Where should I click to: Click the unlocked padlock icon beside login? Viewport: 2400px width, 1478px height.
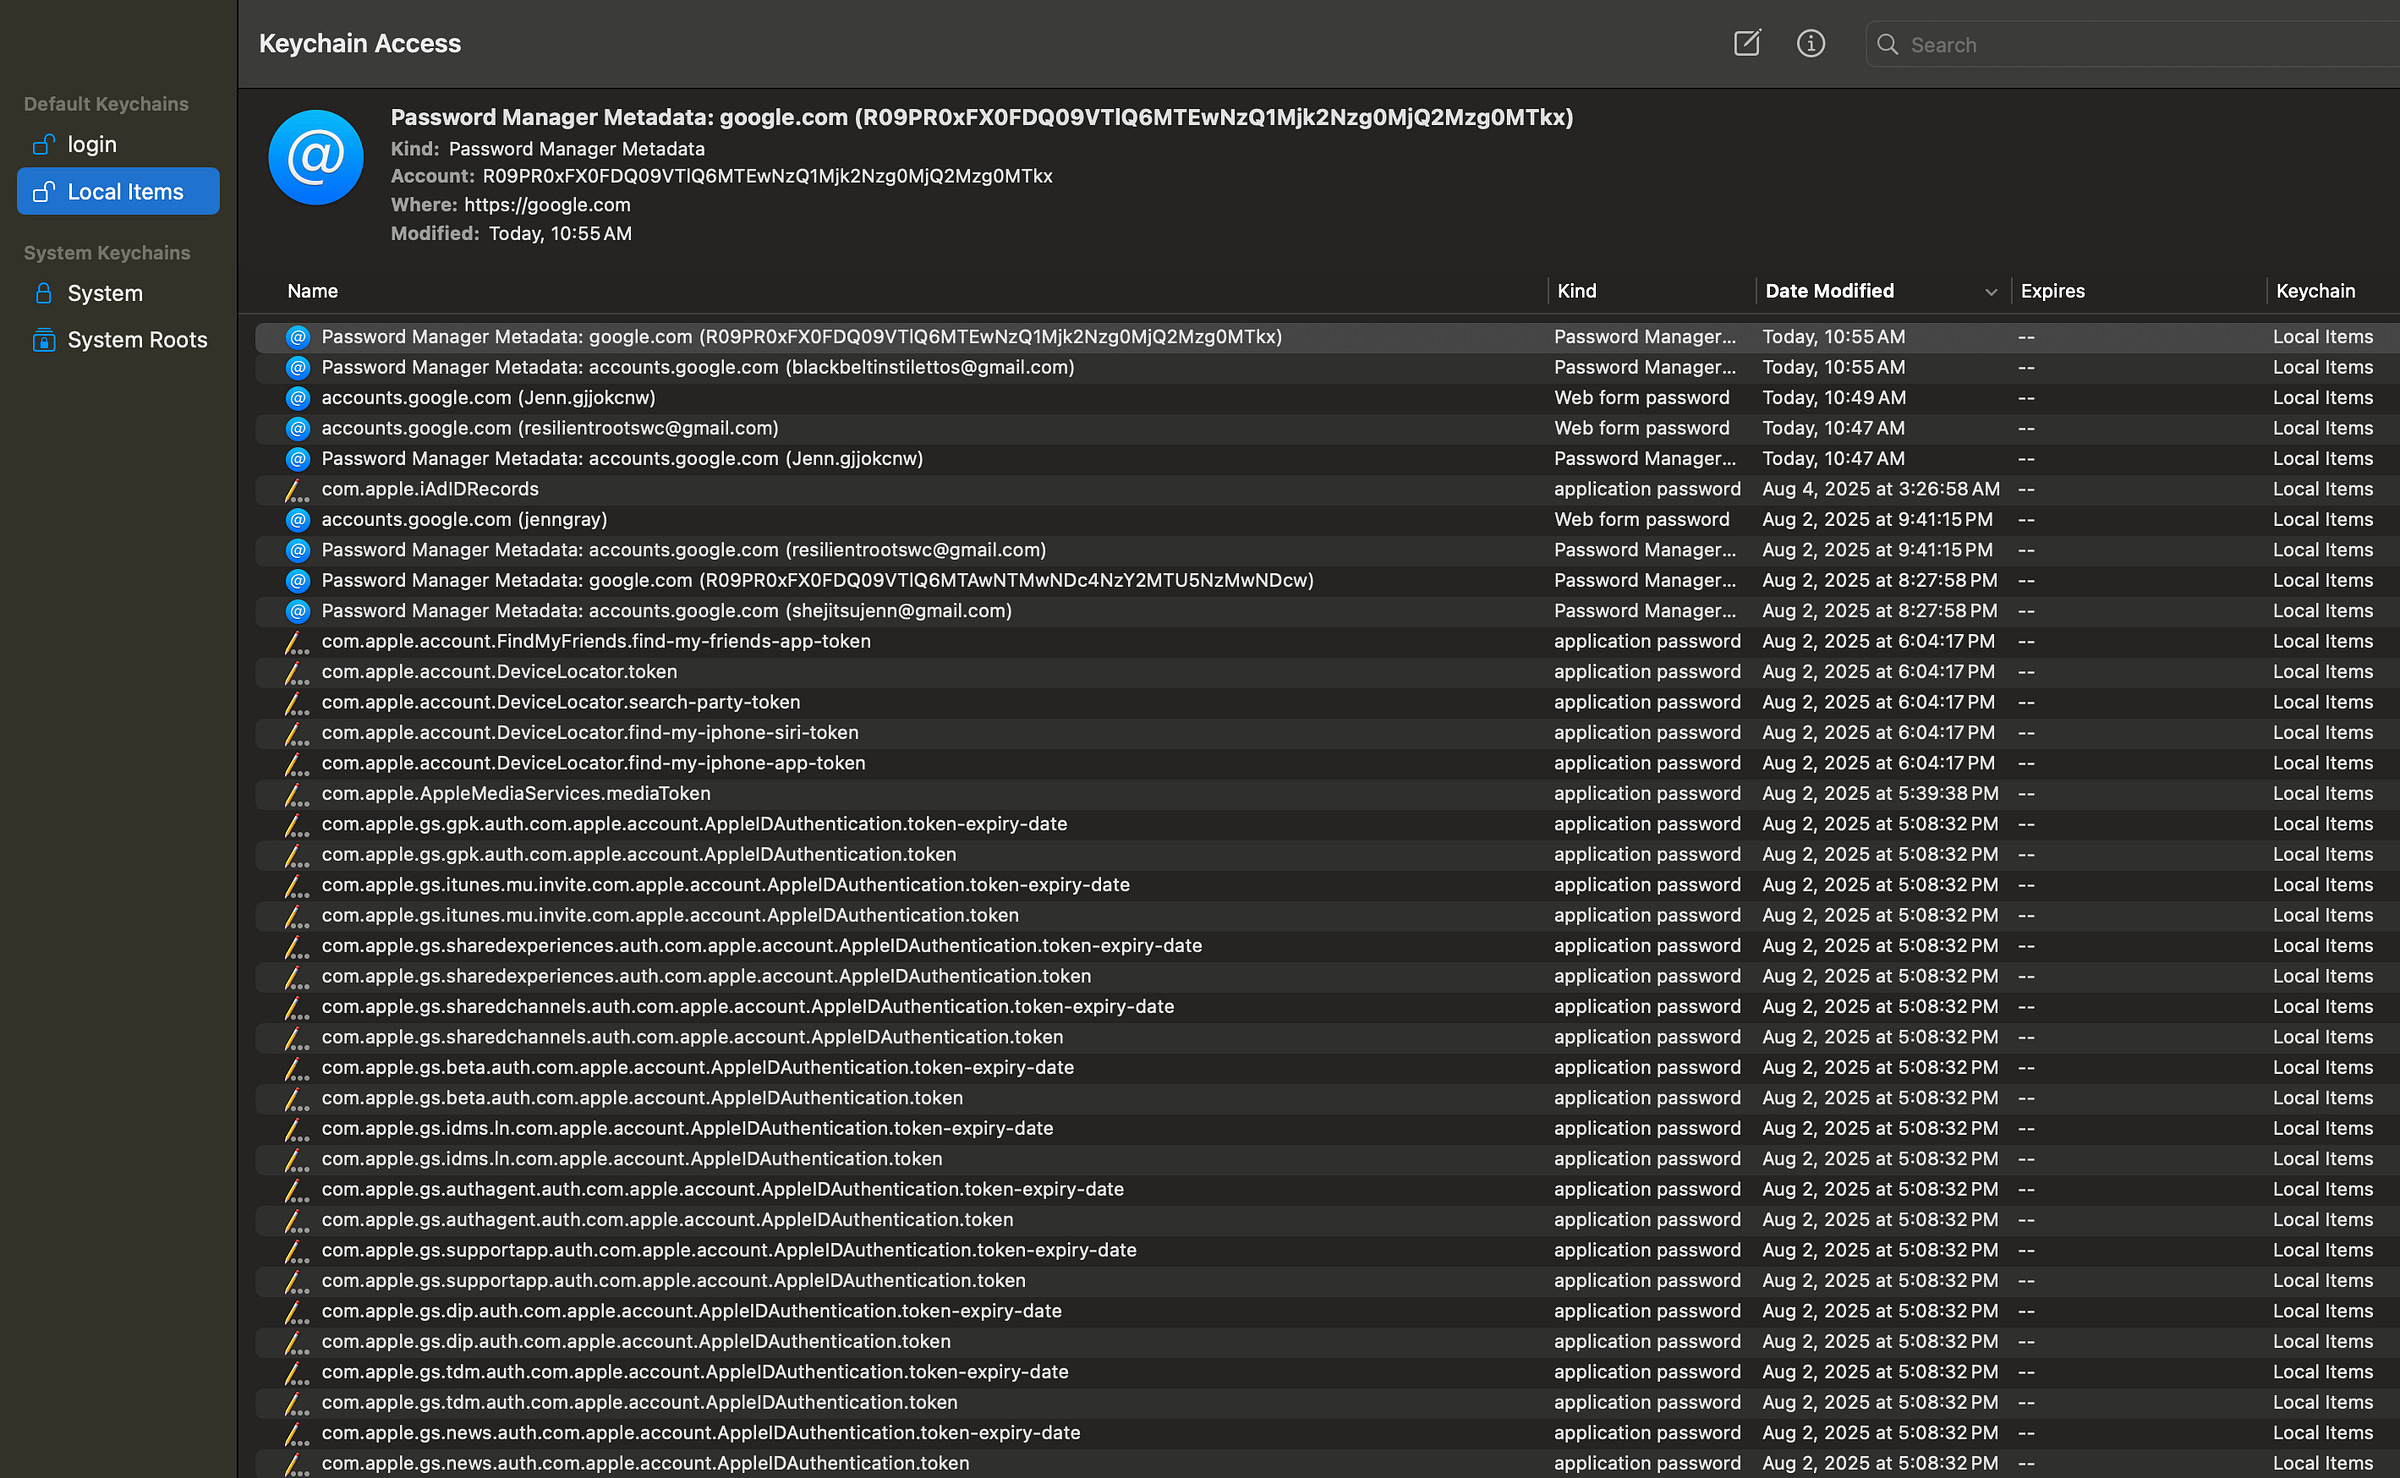click(x=43, y=145)
